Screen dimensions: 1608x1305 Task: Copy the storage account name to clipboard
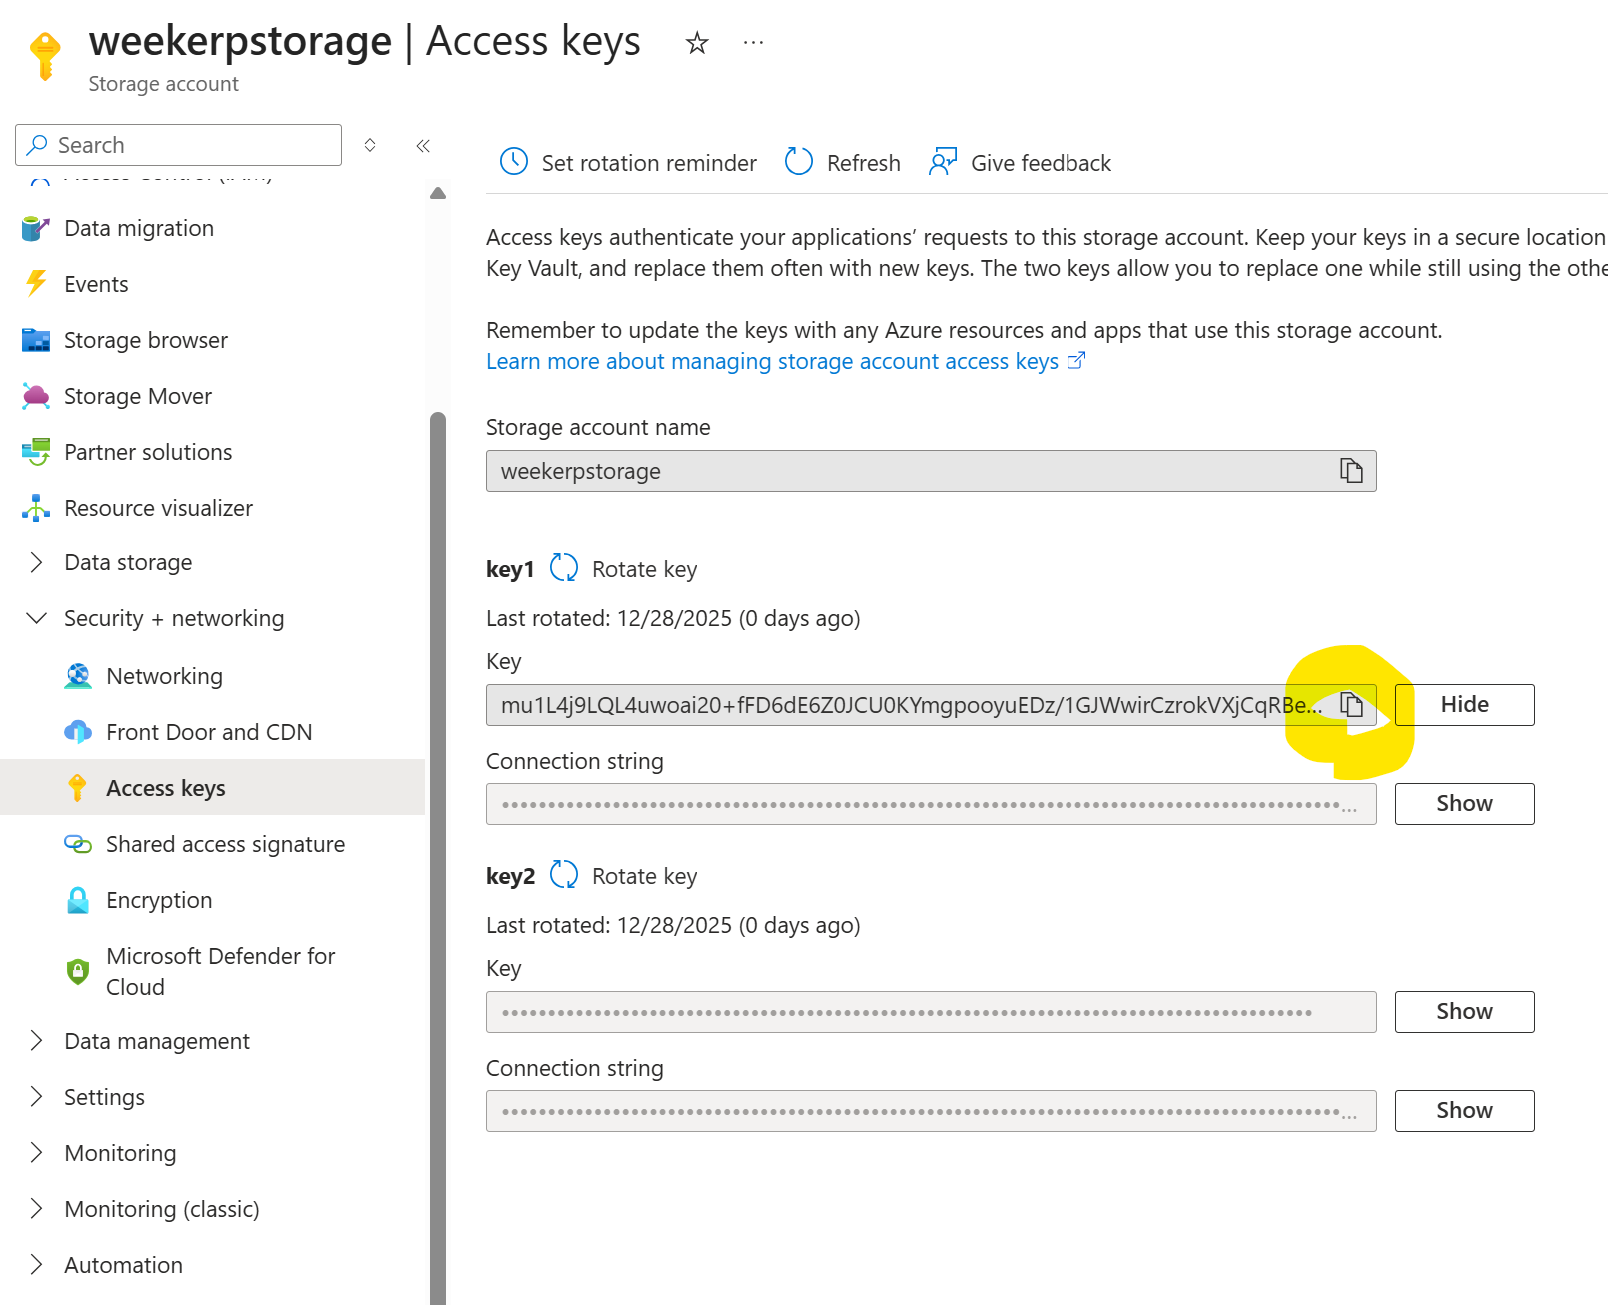point(1351,471)
